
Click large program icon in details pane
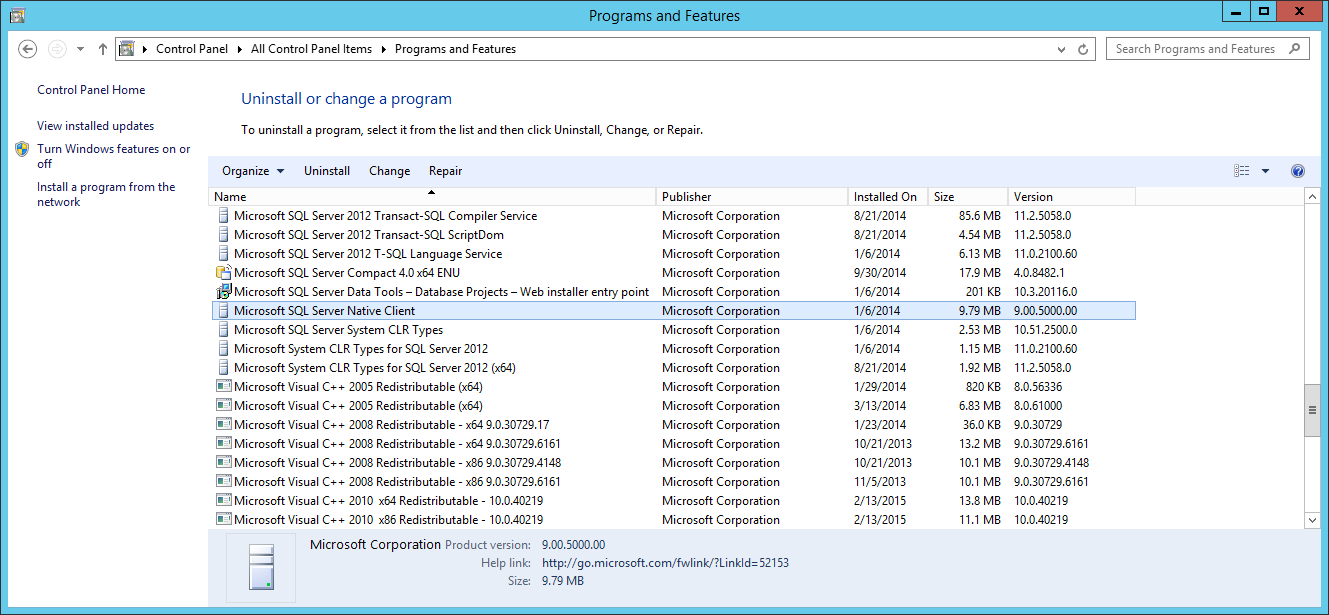pyautogui.click(x=261, y=568)
